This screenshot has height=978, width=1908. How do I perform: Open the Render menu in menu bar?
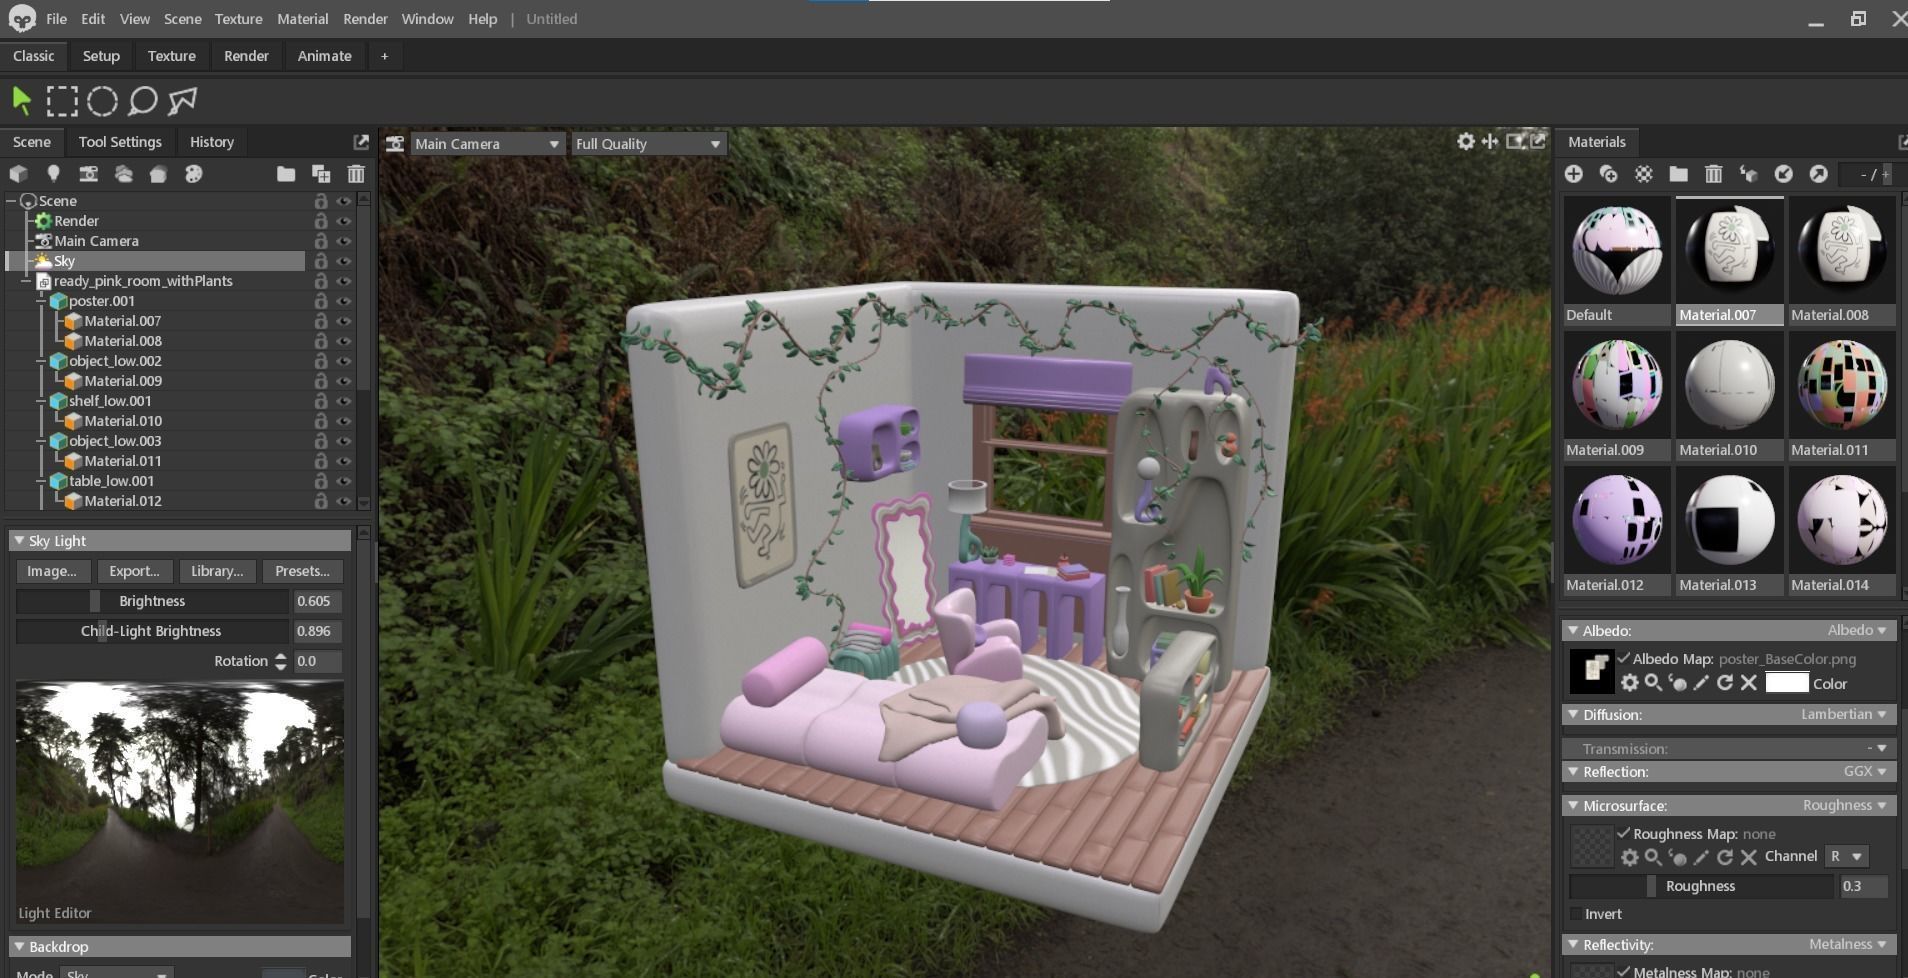tap(365, 19)
